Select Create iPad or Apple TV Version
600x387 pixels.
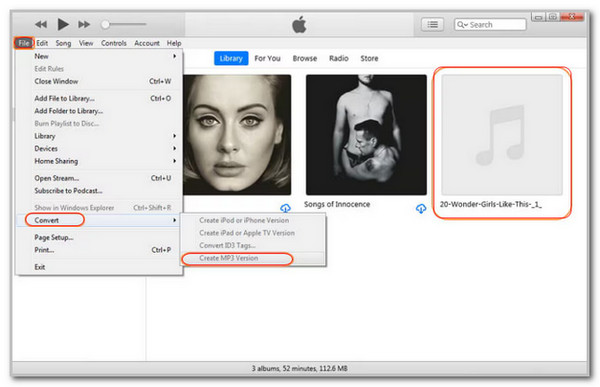click(253, 233)
